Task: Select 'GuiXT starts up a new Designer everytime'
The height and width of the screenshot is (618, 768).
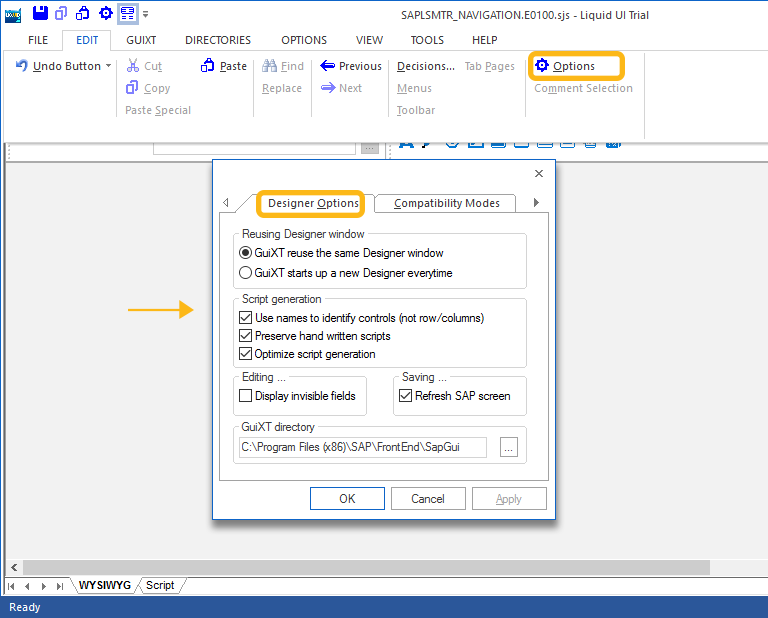Action: [x=246, y=272]
